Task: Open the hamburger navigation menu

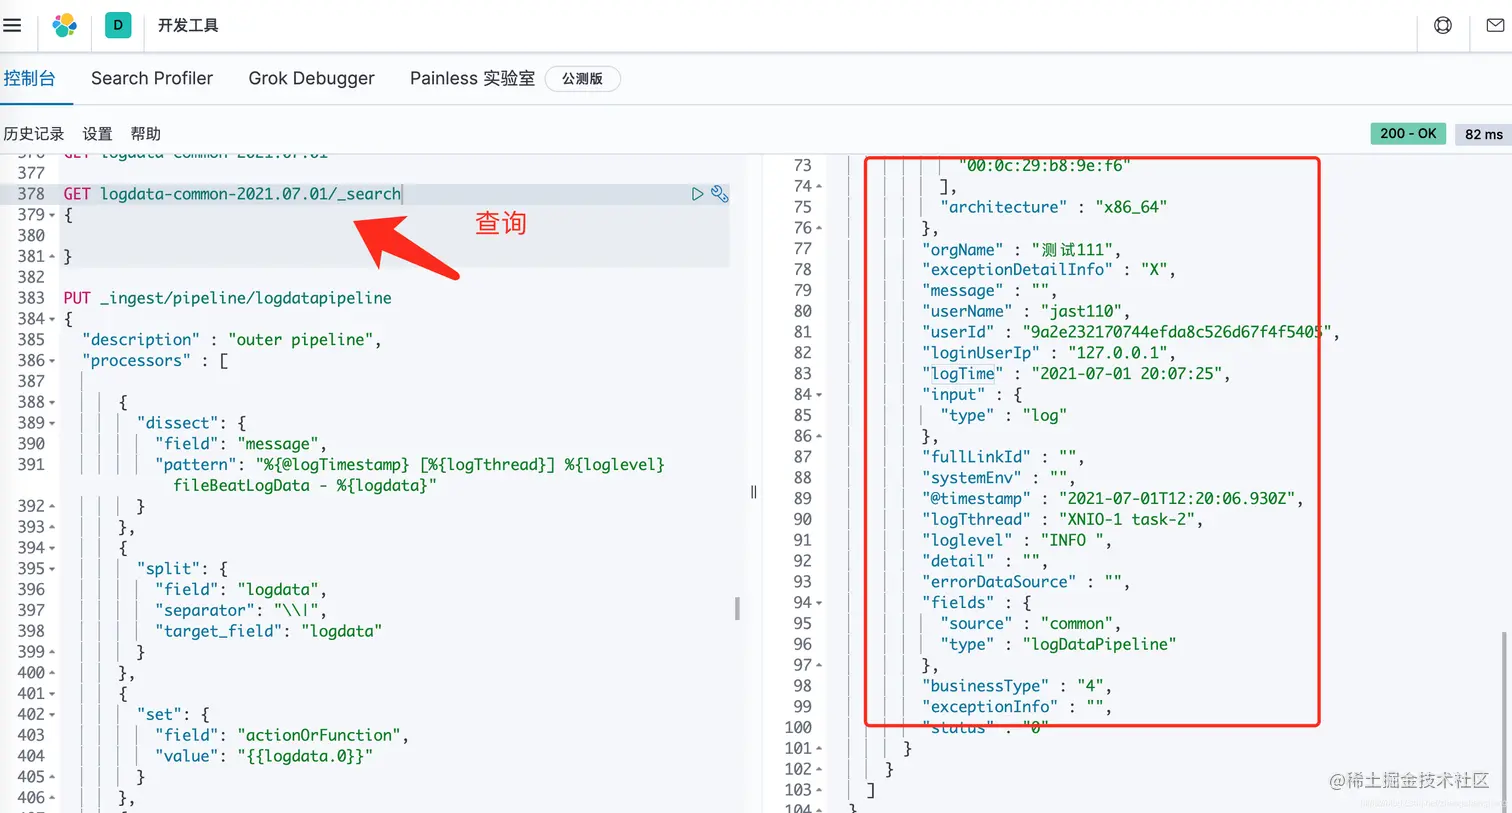Action: pyautogui.click(x=12, y=25)
